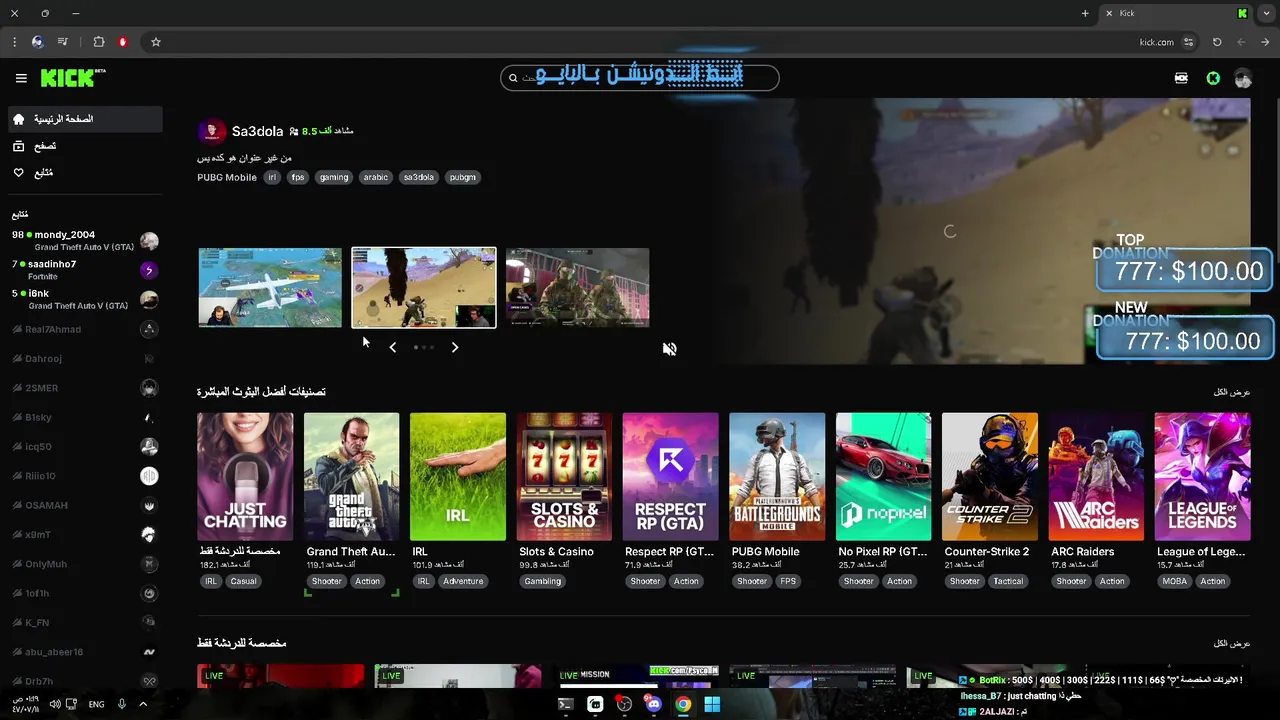Open the Chrome extensions puzzle icon
This screenshot has width=1280, height=720.
click(98, 42)
